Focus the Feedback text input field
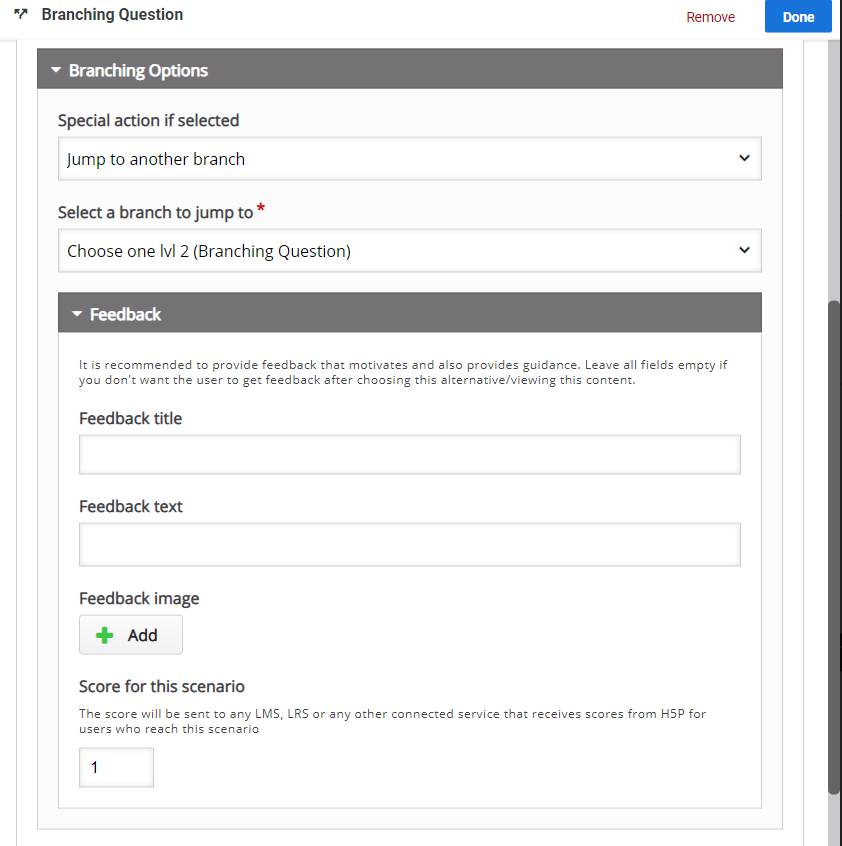This screenshot has height=846, width=842. tap(409, 544)
